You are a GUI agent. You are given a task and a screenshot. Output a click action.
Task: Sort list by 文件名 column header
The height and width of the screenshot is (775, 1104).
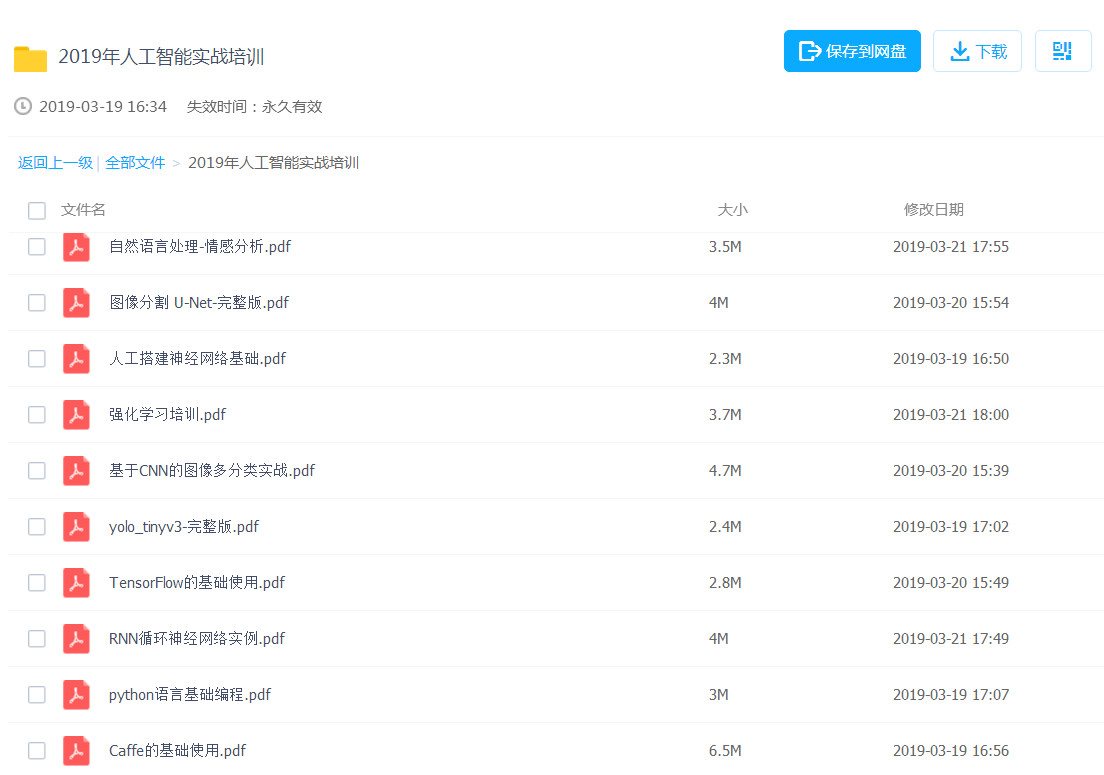pyautogui.click(x=83, y=210)
